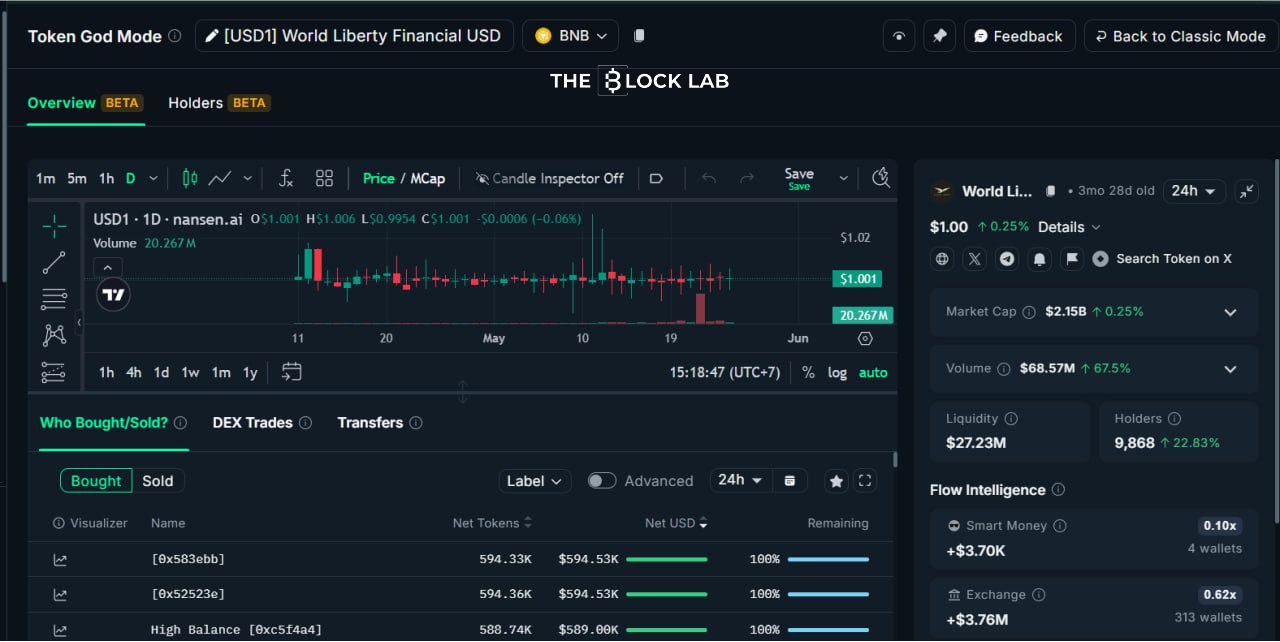Toggle auto scale on chart
The height and width of the screenshot is (642, 1280).
click(x=873, y=373)
